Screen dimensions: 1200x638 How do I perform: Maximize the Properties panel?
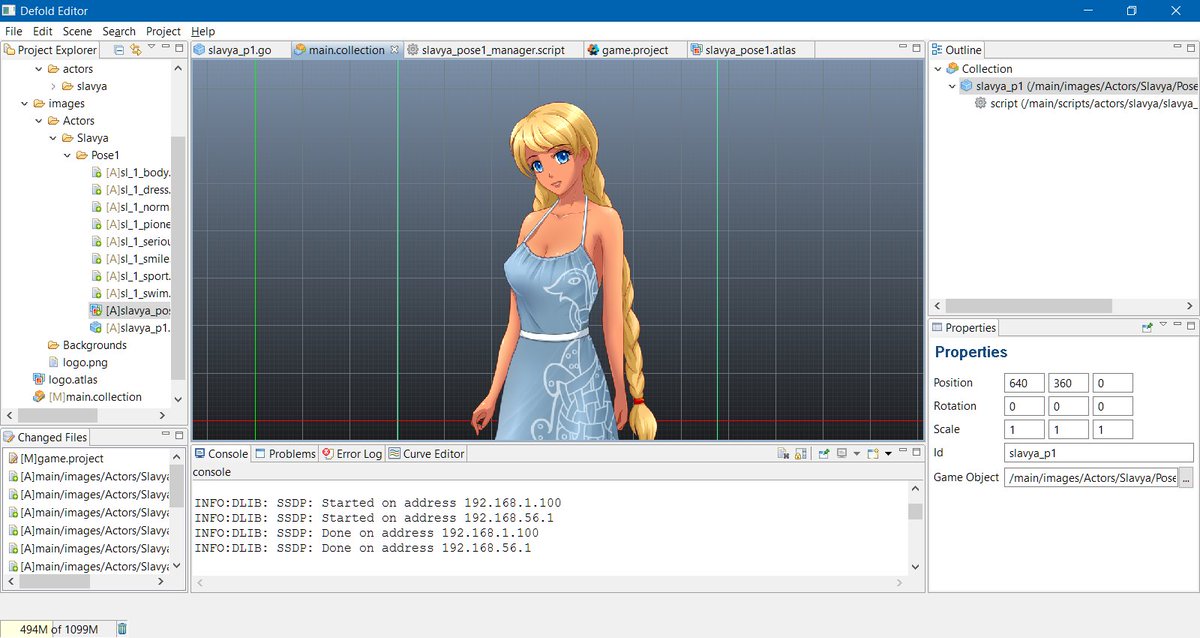tap(1190, 326)
